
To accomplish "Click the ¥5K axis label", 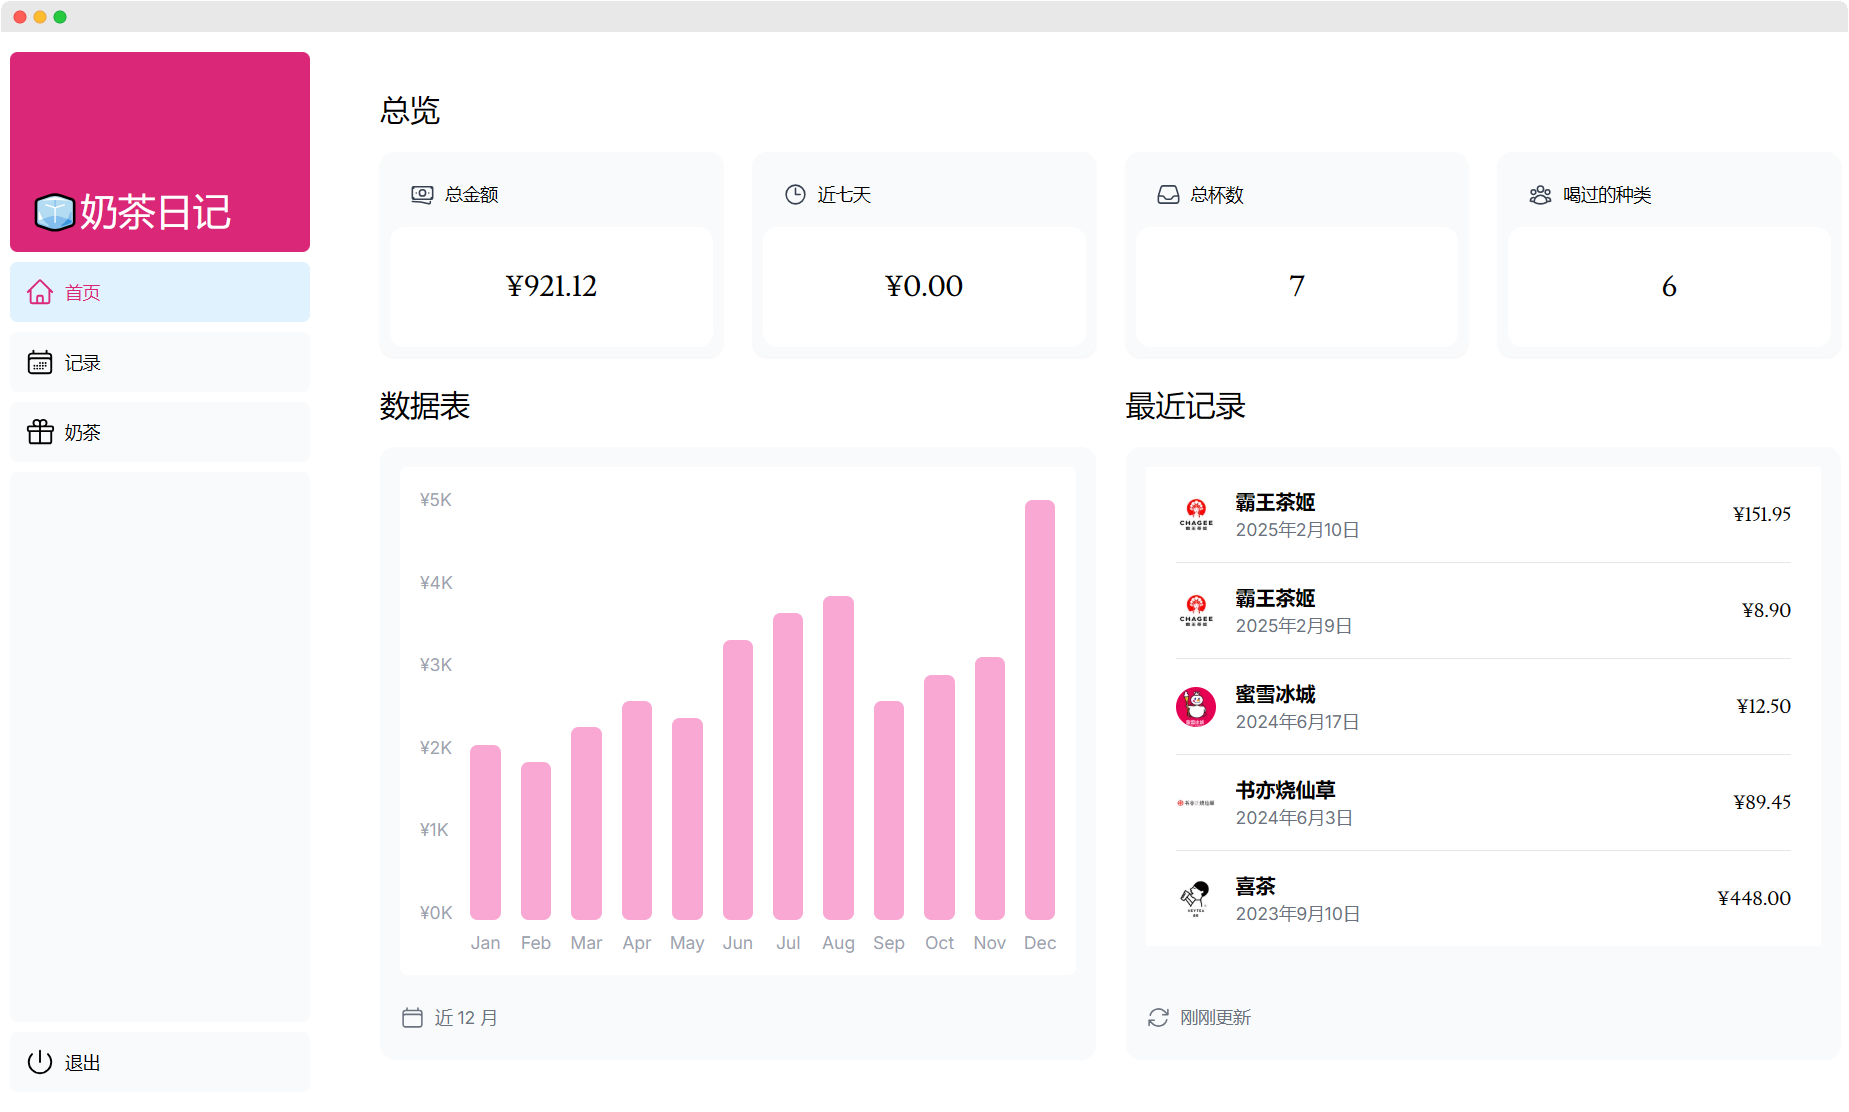I will 436,500.
